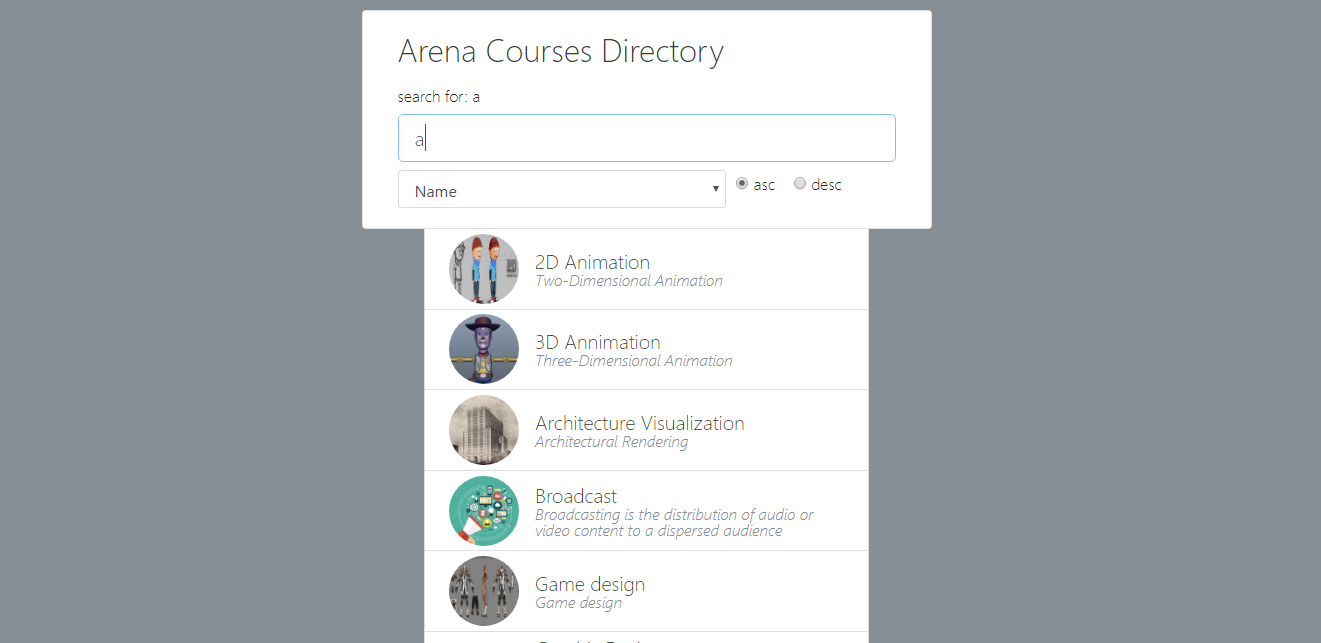Click the italic Game design subtitle
The width and height of the screenshot is (1321, 643).
pos(578,603)
